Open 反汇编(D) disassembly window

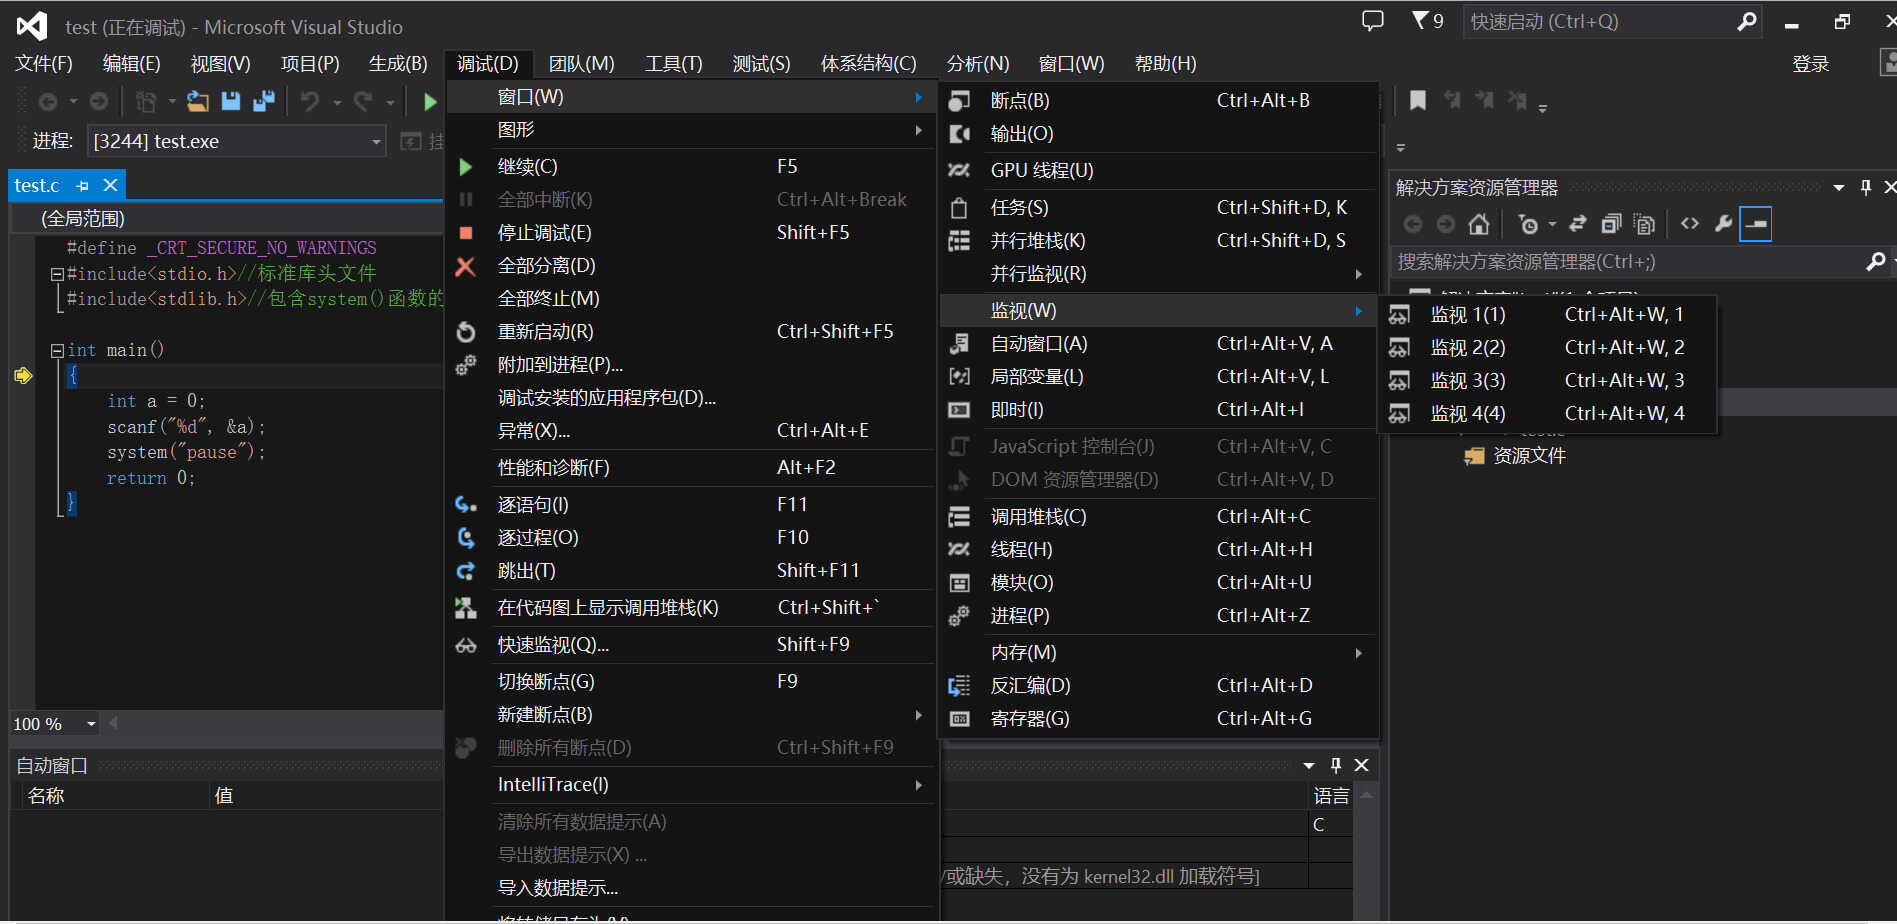(1158, 686)
